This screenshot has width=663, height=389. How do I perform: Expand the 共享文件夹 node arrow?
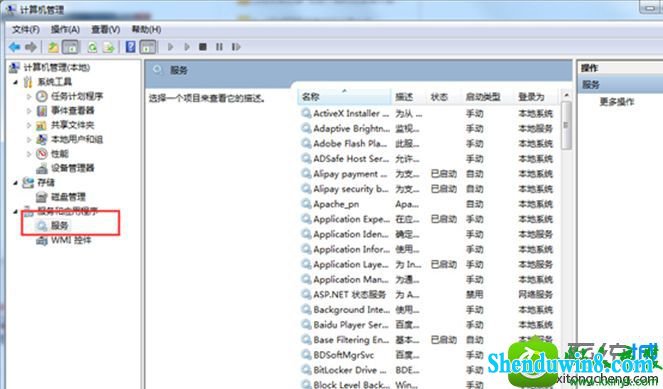pos(29,126)
